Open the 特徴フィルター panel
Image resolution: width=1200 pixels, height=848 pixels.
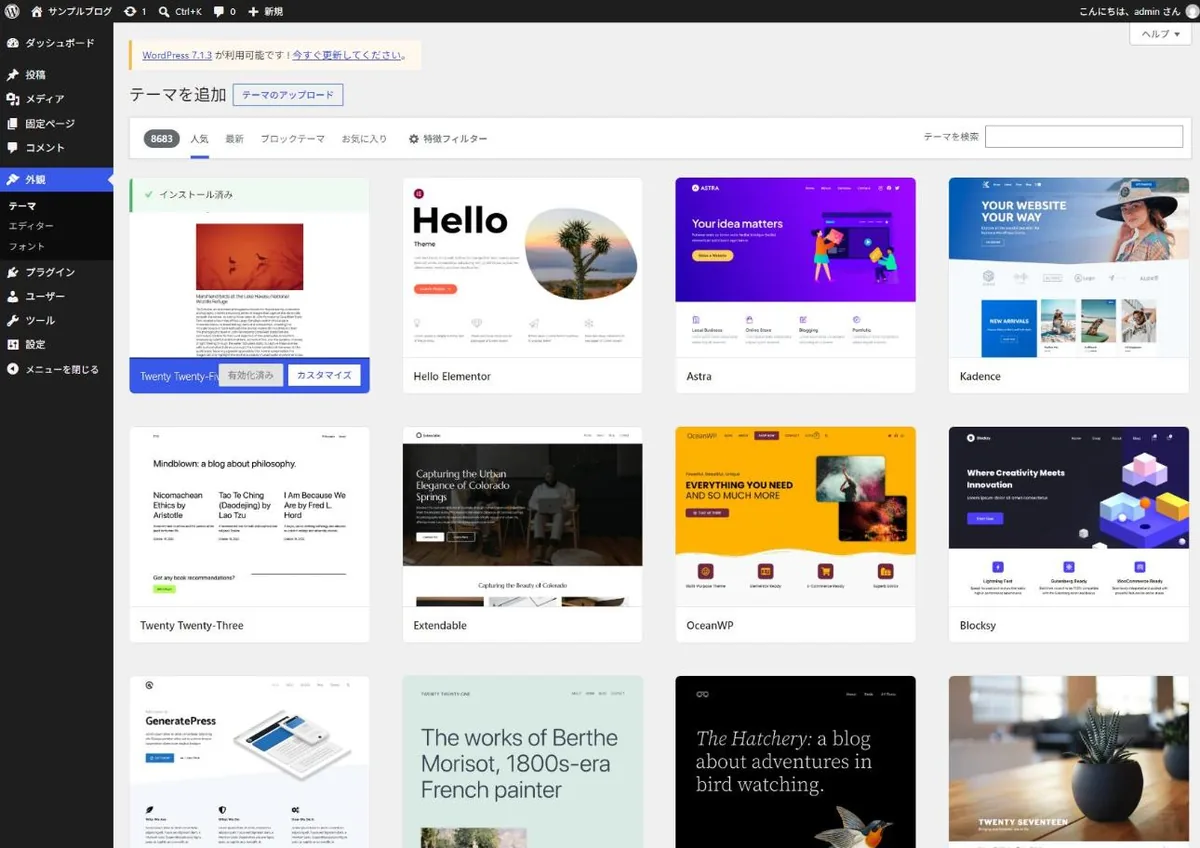[448, 139]
